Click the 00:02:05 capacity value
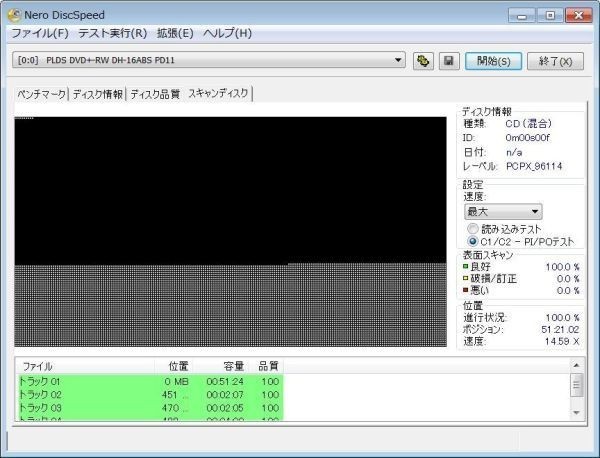 point(225,408)
